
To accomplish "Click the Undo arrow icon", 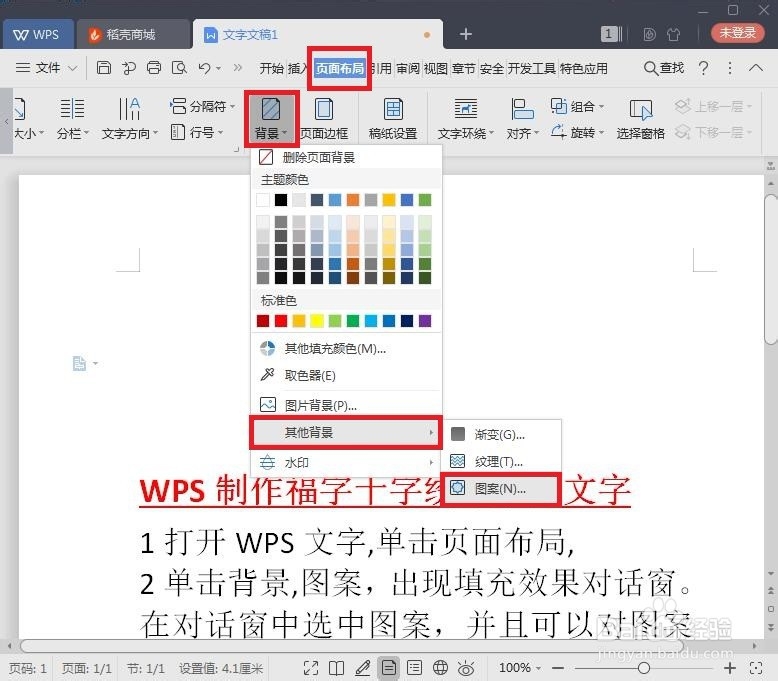I will click(x=204, y=67).
